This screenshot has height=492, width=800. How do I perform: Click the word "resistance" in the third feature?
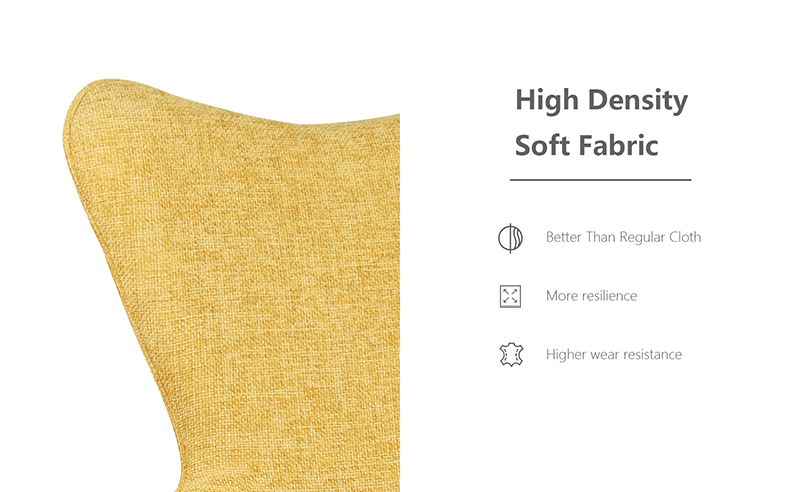tap(655, 354)
